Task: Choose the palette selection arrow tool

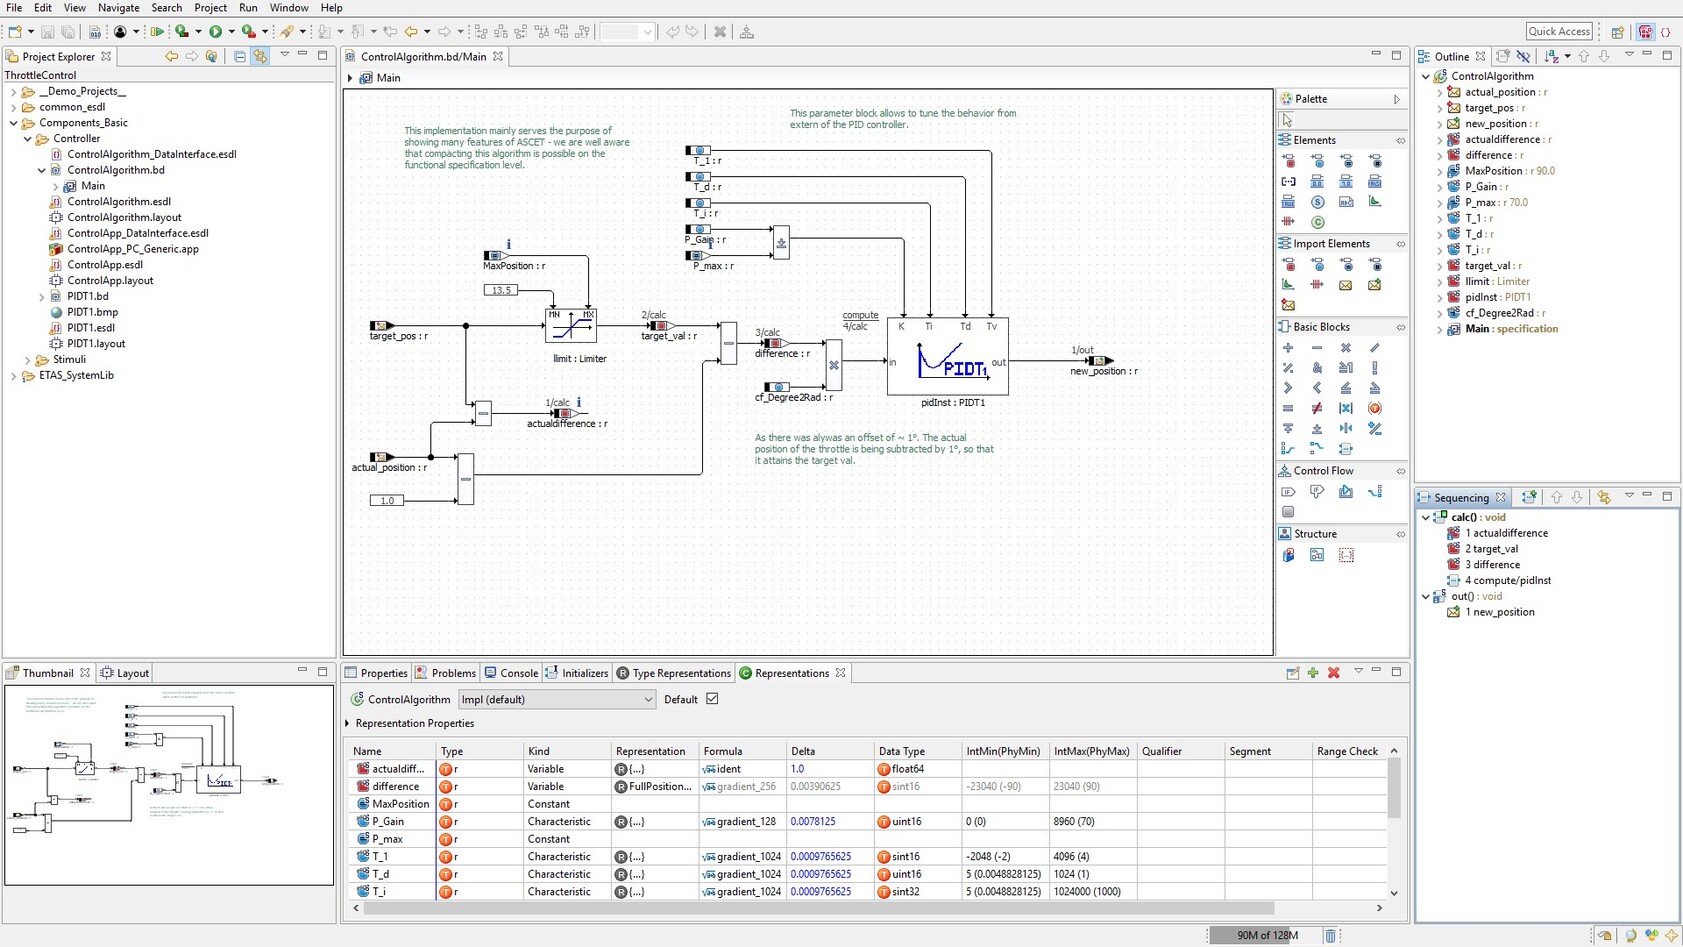Action: click(1288, 120)
